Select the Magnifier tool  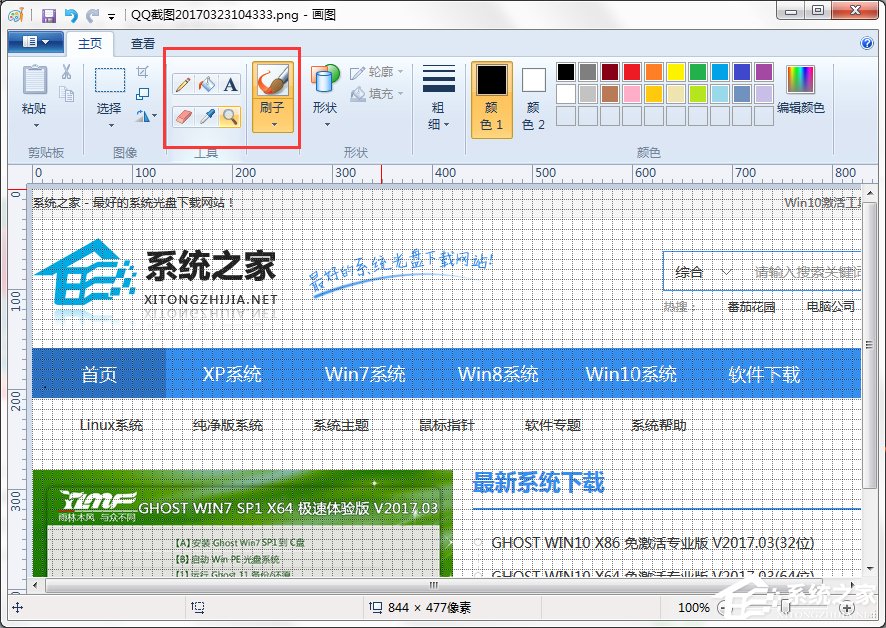pyautogui.click(x=229, y=117)
